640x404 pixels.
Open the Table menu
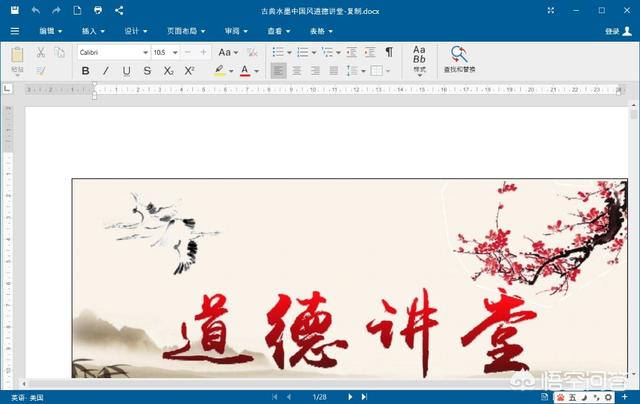point(321,31)
